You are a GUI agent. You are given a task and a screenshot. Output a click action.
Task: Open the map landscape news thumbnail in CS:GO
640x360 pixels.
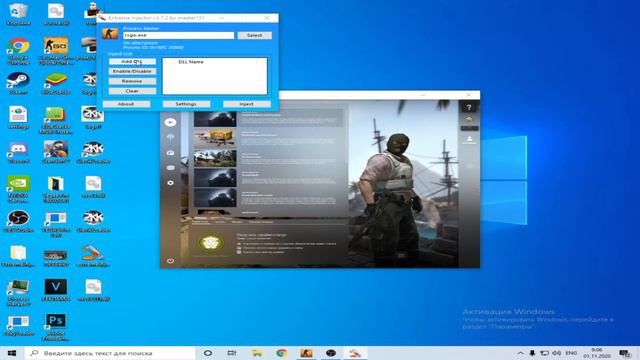[x=215, y=158]
